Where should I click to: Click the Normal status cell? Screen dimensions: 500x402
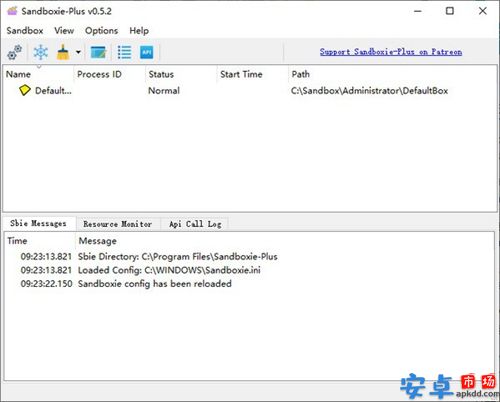164,91
